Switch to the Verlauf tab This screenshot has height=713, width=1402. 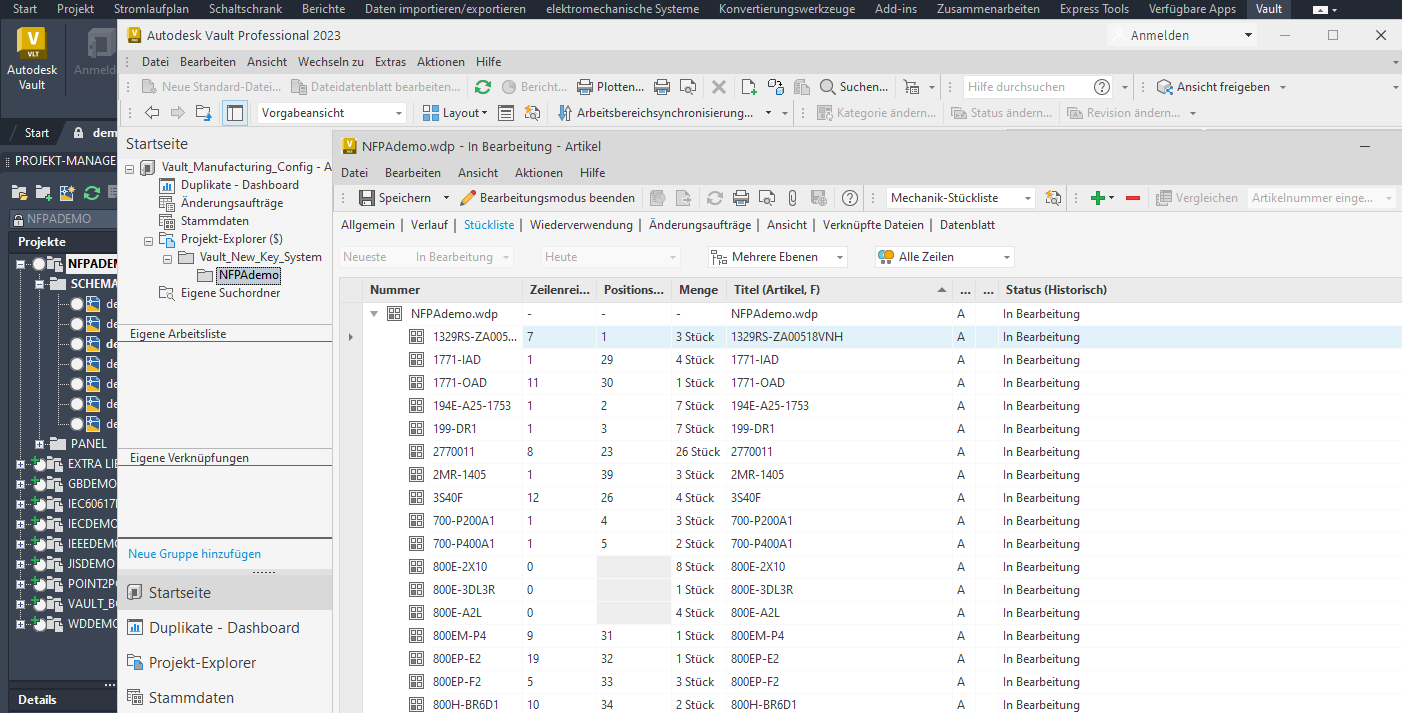point(429,225)
